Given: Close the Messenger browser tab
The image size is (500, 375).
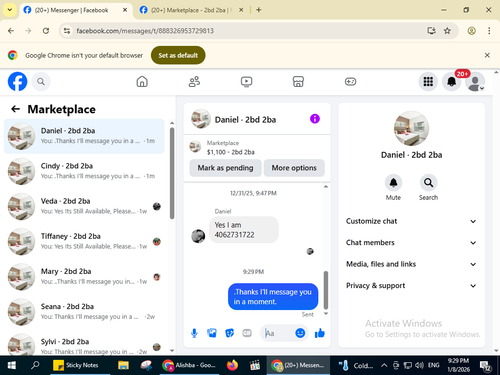Looking at the screenshot, I should (x=125, y=10).
